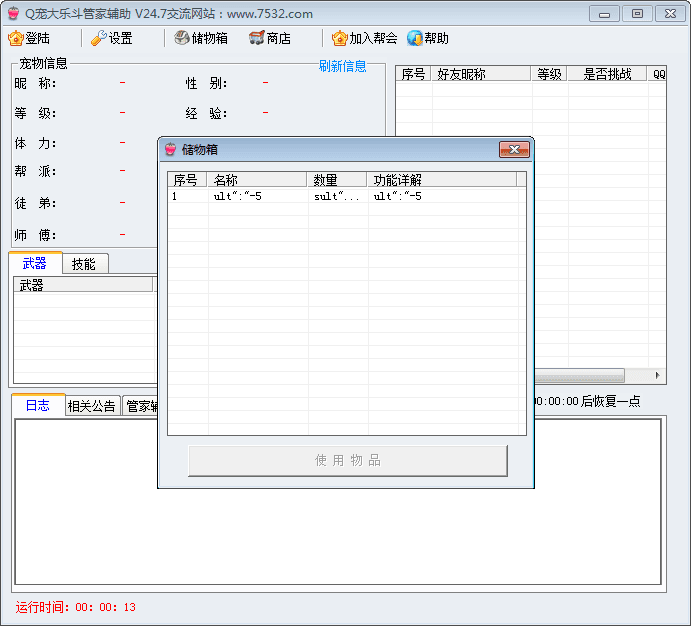Sort by 数量 quantity column header
Screen dimensions: 691x626
point(336,180)
